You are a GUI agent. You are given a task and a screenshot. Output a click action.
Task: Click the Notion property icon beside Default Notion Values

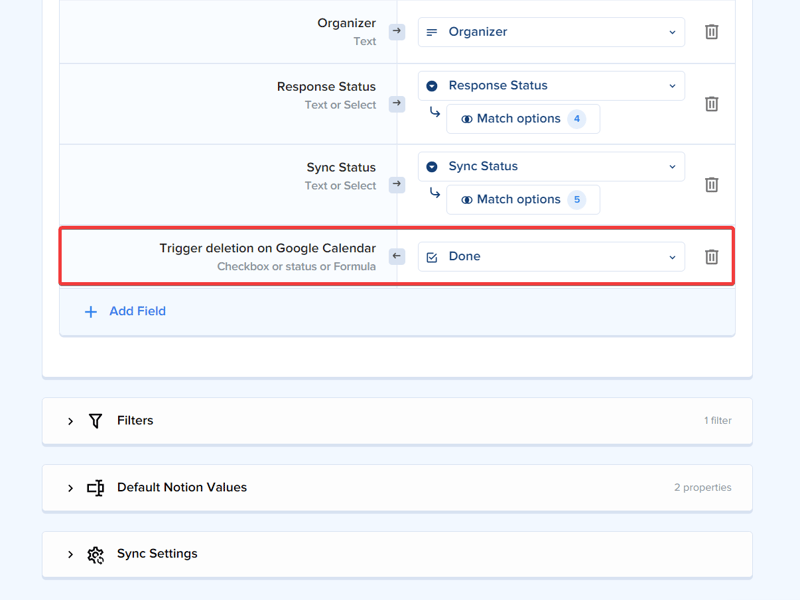[95, 488]
